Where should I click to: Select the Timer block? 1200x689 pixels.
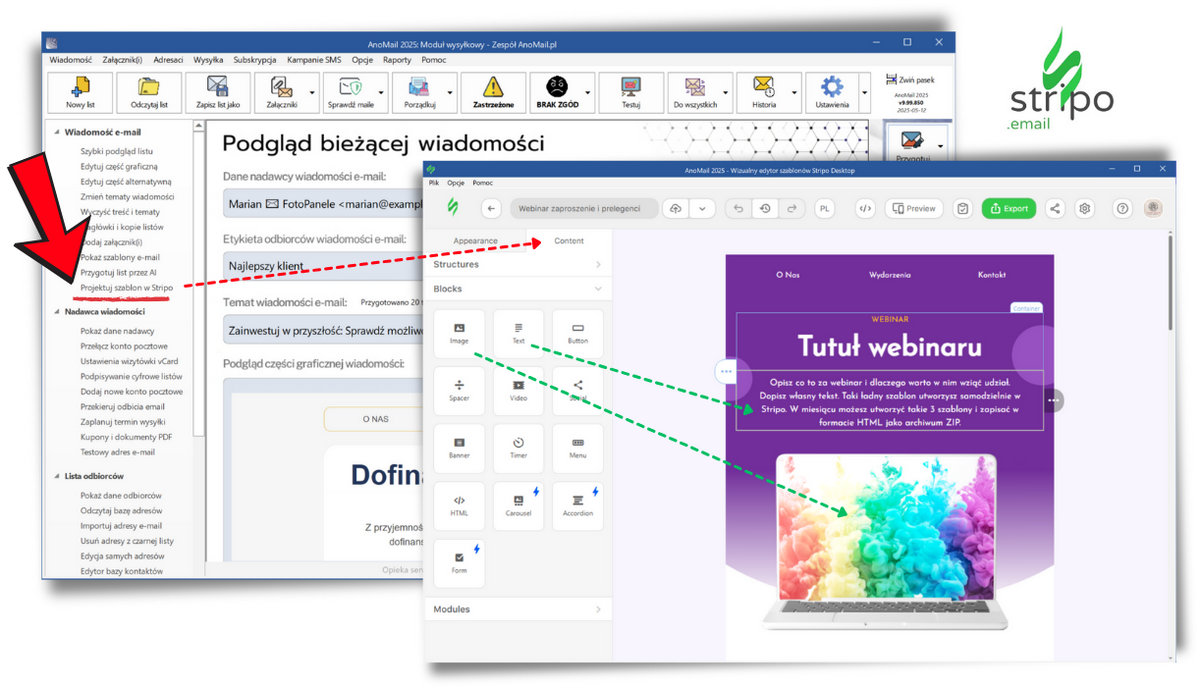519,449
